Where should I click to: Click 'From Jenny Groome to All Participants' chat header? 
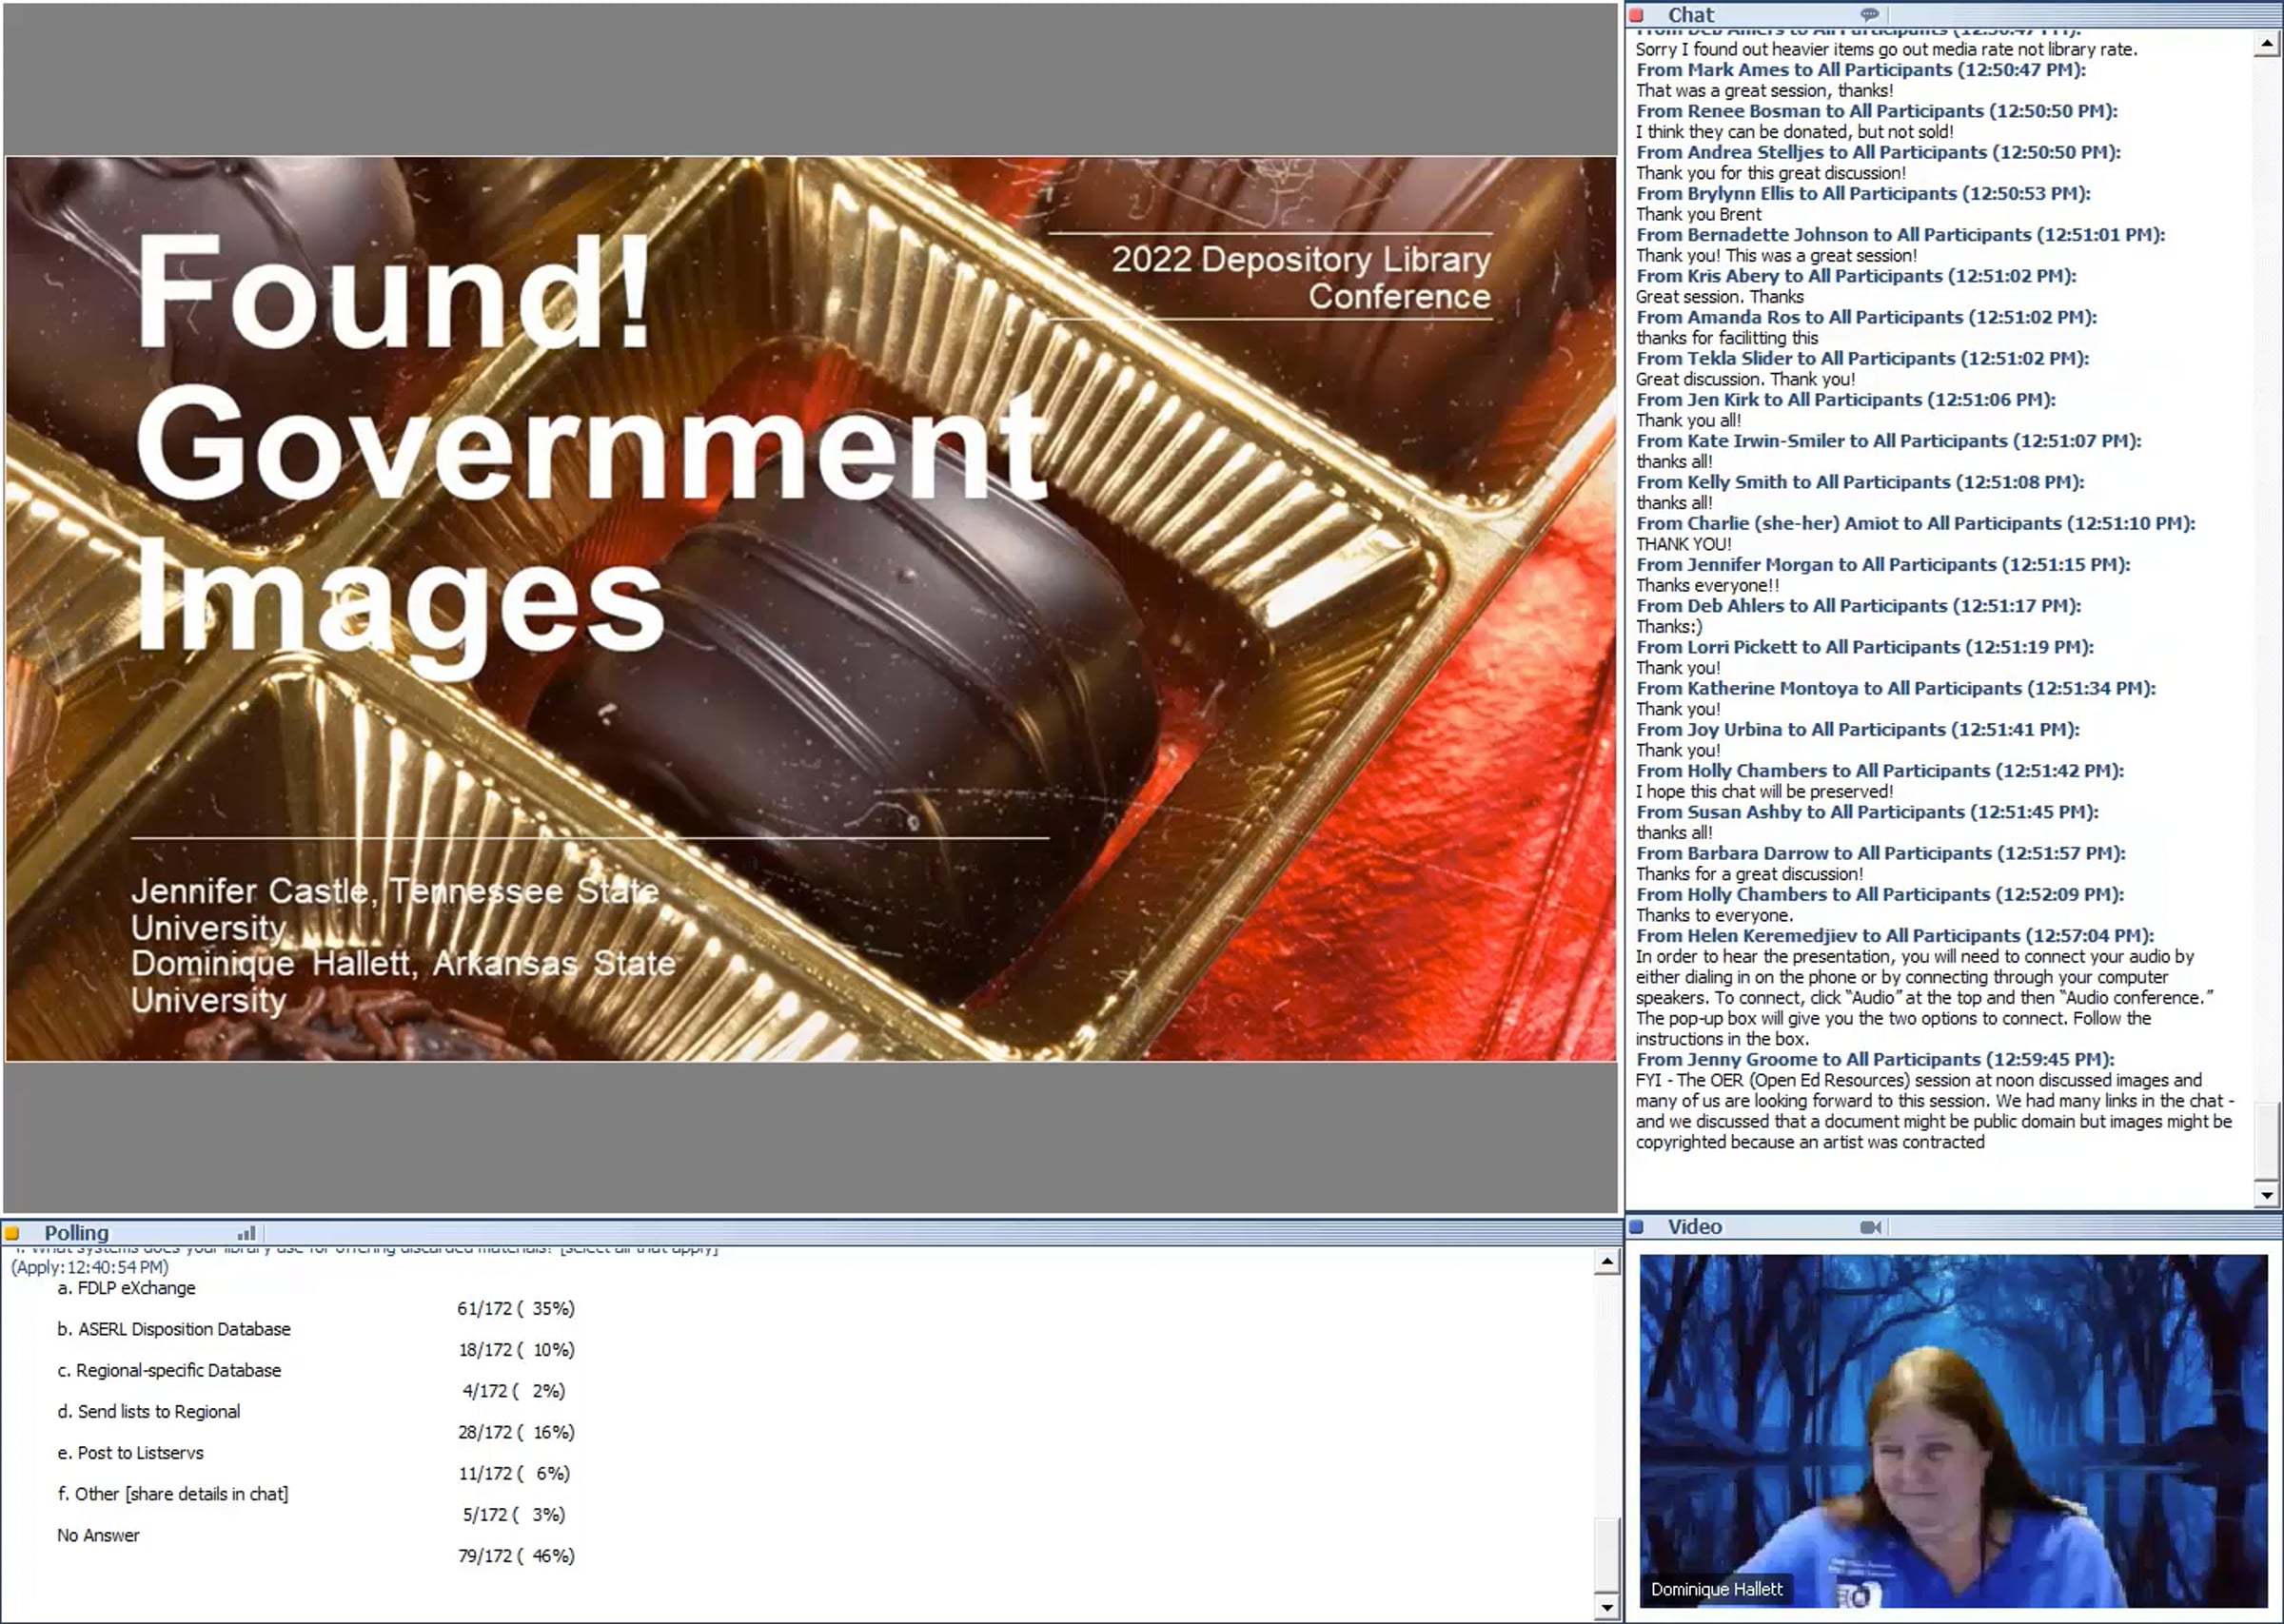click(x=1875, y=1059)
